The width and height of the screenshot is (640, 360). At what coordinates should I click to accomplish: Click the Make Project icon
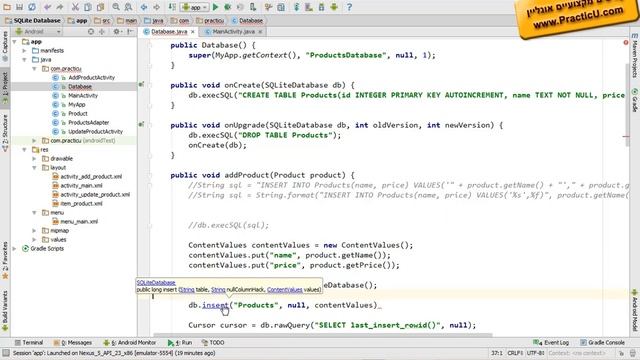(x=172, y=7)
